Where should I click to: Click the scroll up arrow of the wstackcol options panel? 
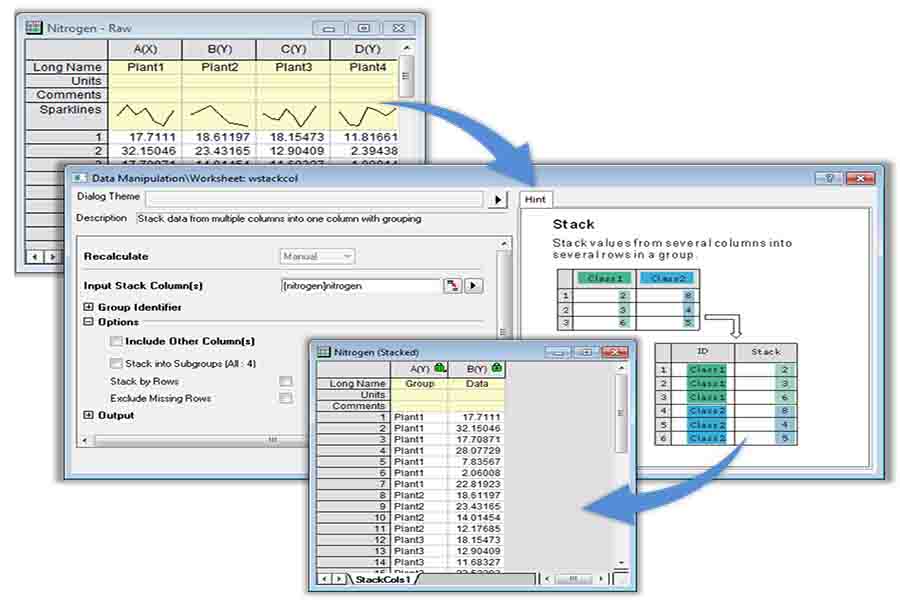coord(503,244)
